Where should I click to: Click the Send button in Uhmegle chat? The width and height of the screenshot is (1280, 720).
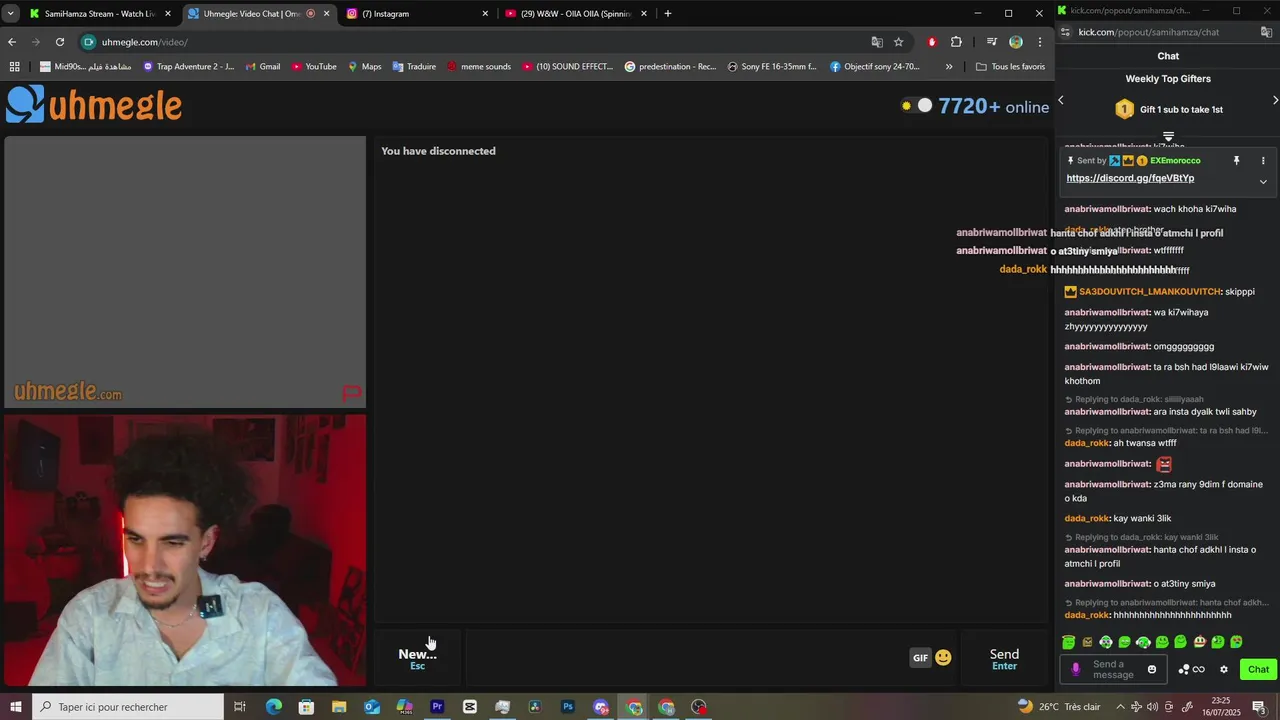click(x=1004, y=658)
